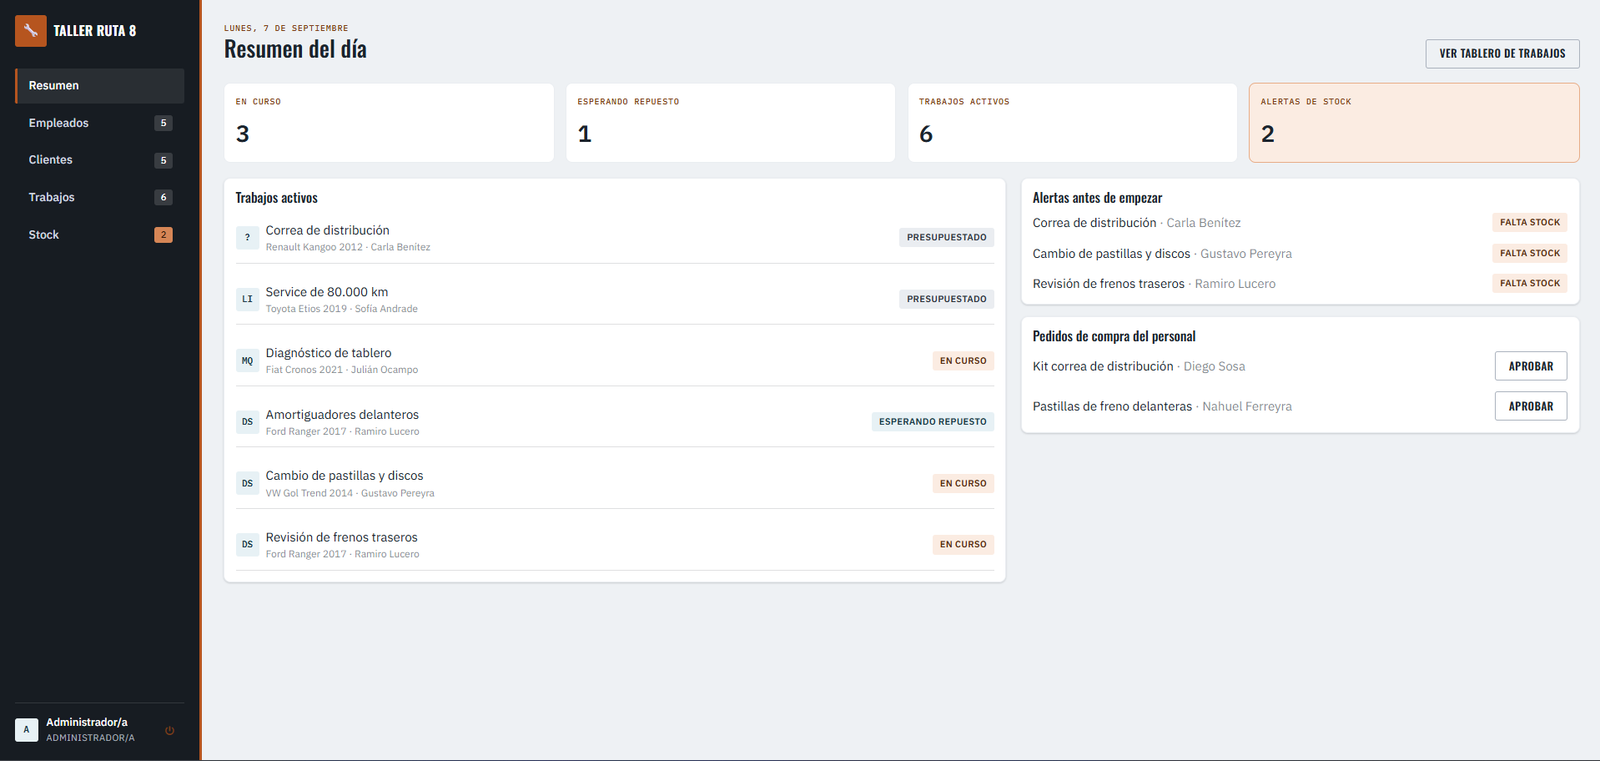Click Renault Kangoo 2012 · Carla Benítez subtitle

click(348, 247)
